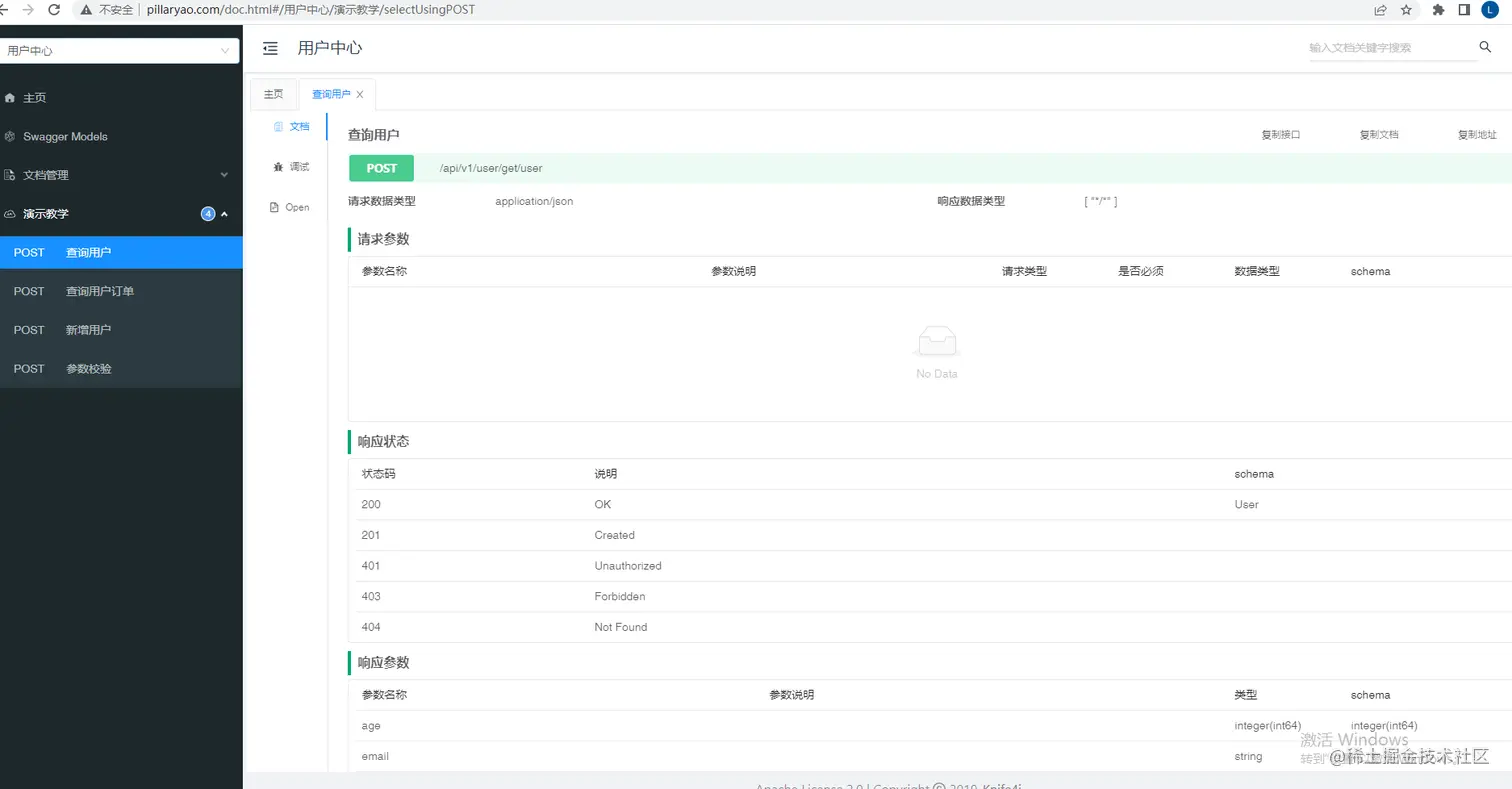This screenshot has height=789, width=1512.
Task: Expand the 文档管理 menu
Action: 121,175
